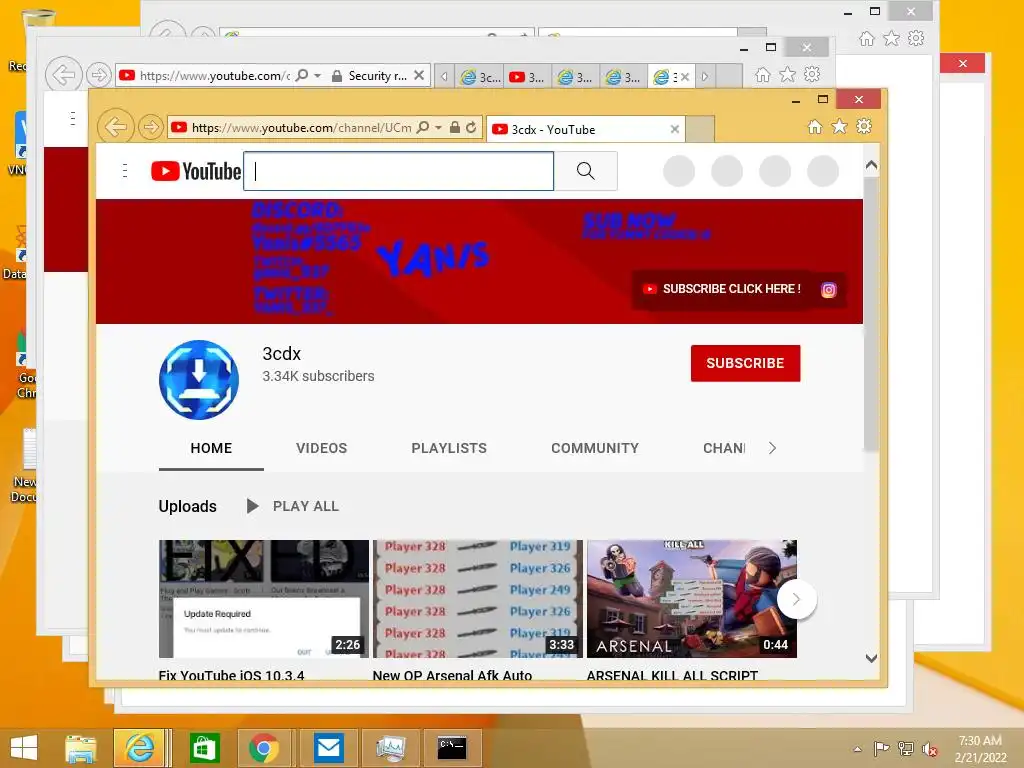Open the 'ARSENAL KILL ALL SCRIPT' thumbnail

pyautogui.click(x=692, y=598)
